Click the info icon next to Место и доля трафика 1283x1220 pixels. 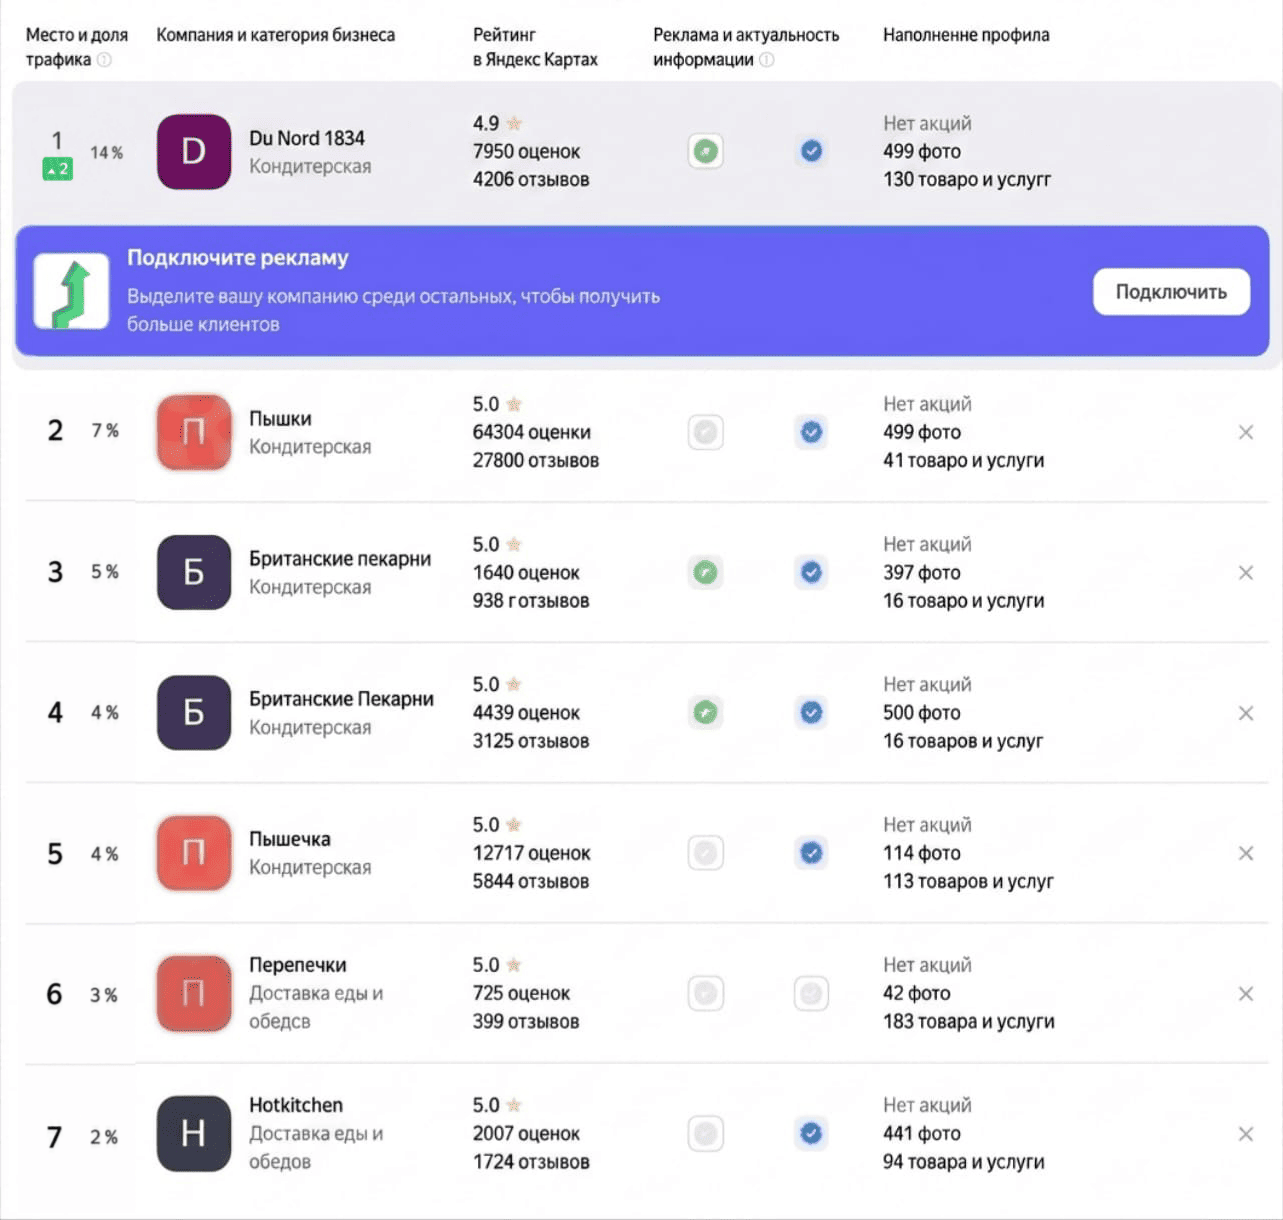click(x=104, y=60)
